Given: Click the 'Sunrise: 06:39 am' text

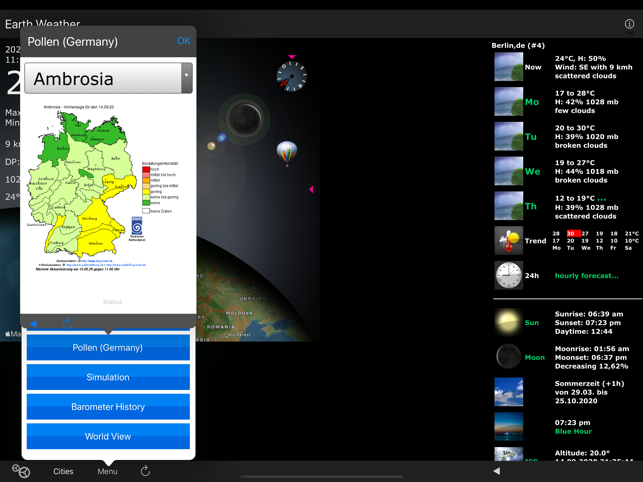Looking at the screenshot, I should 589,314.
